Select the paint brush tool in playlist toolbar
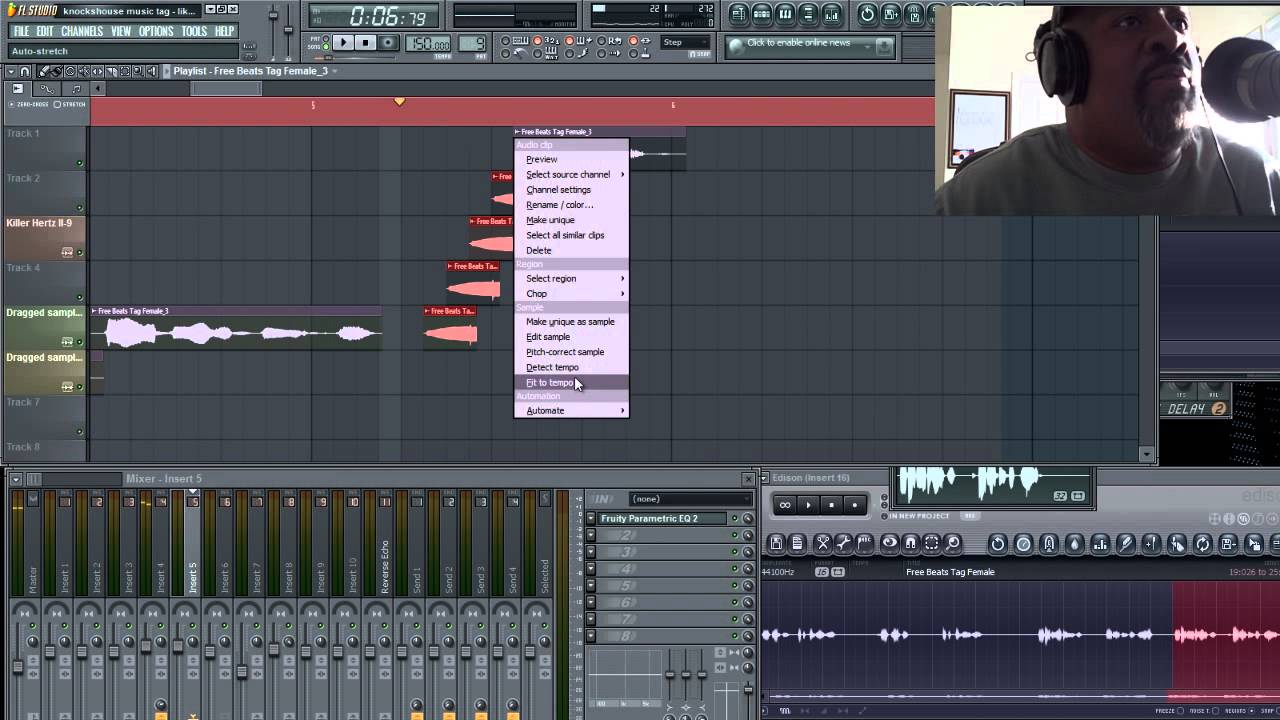The image size is (1280, 720). pyautogui.click(x=56, y=71)
